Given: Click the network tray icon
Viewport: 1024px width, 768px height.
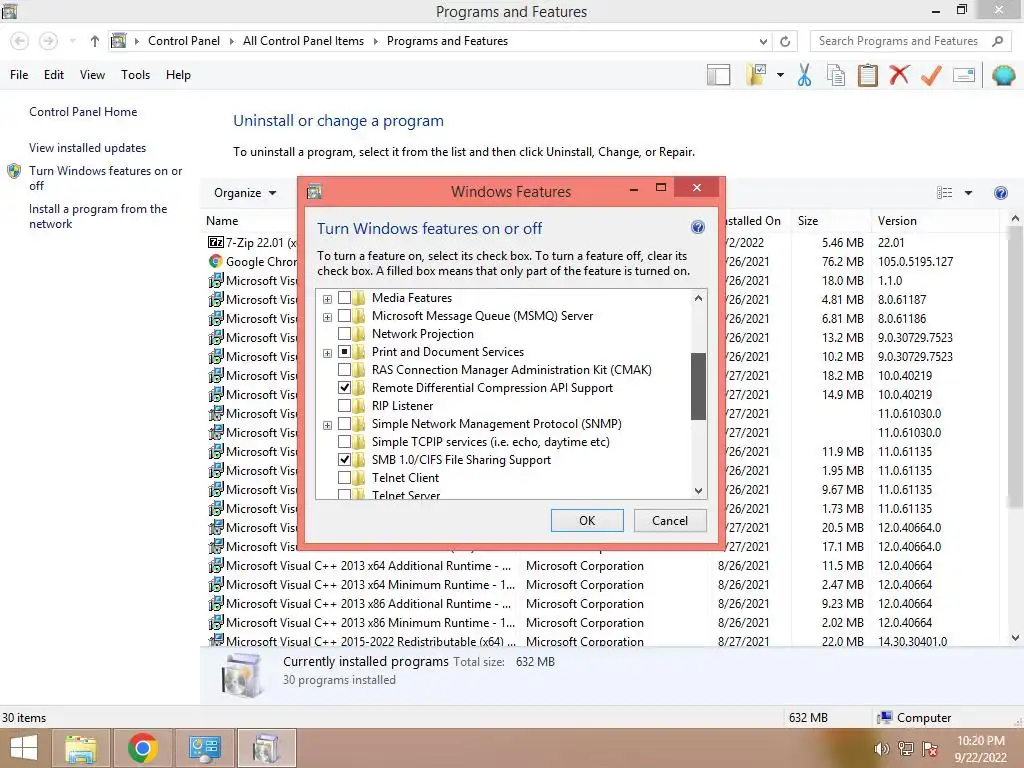Looking at the screenshot, I should (906, 749).
